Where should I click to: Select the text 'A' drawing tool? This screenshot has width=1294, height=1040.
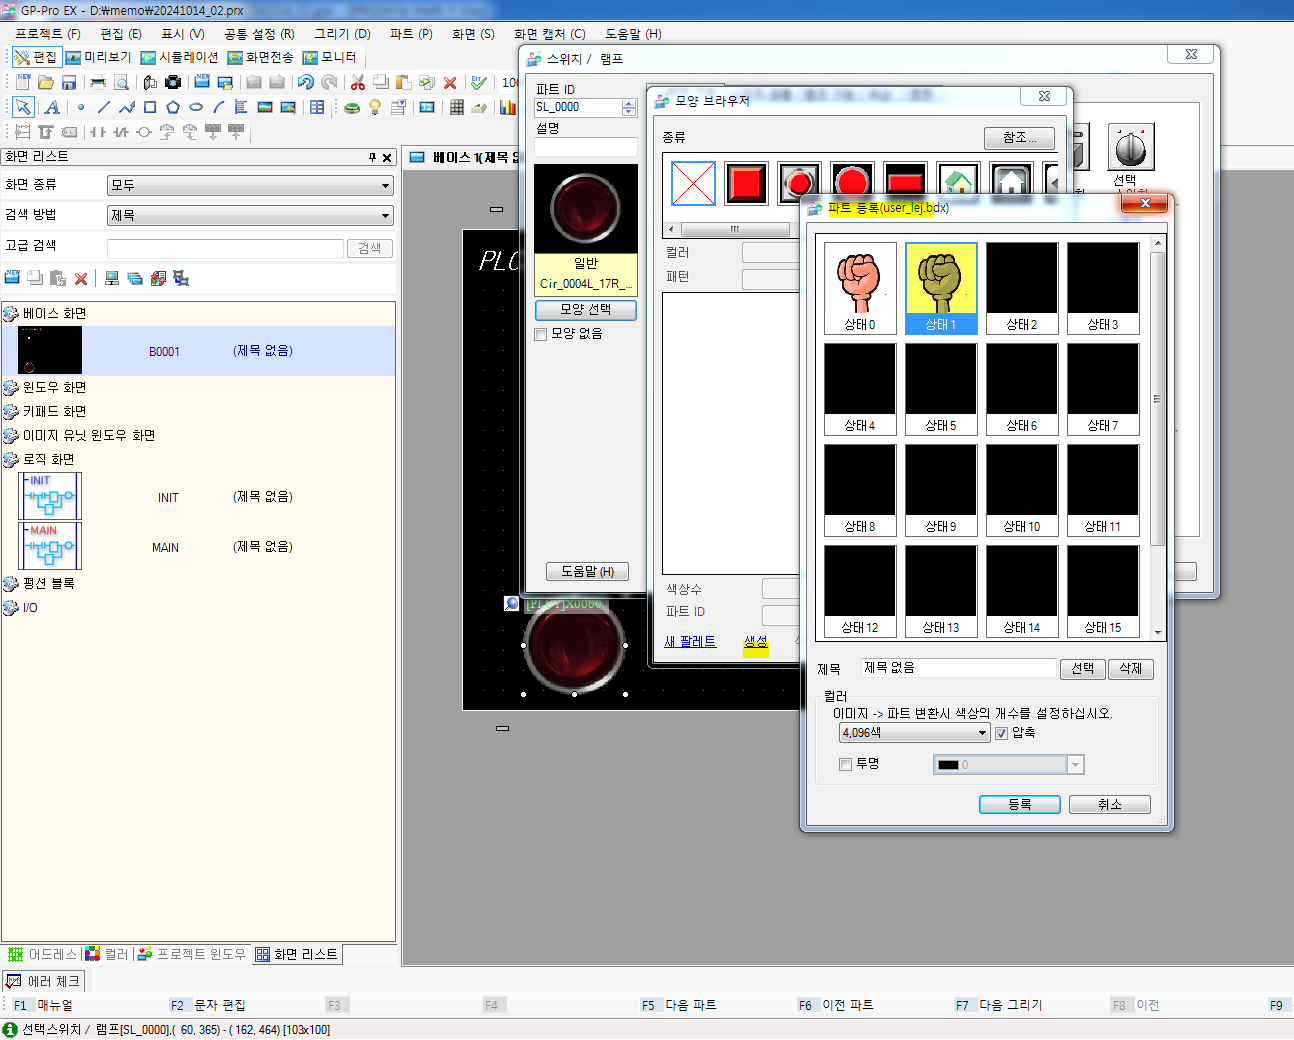point(52,107)
